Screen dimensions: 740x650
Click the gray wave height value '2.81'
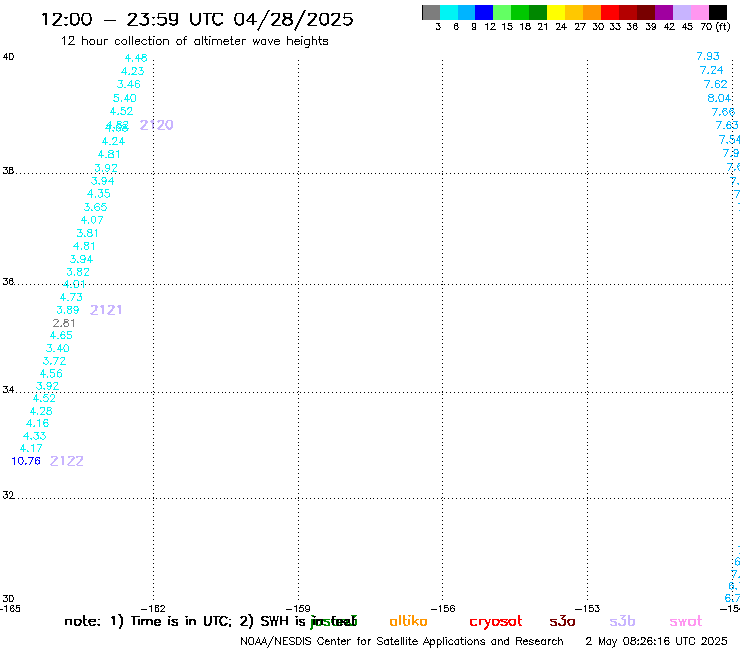tap(64, 323)
